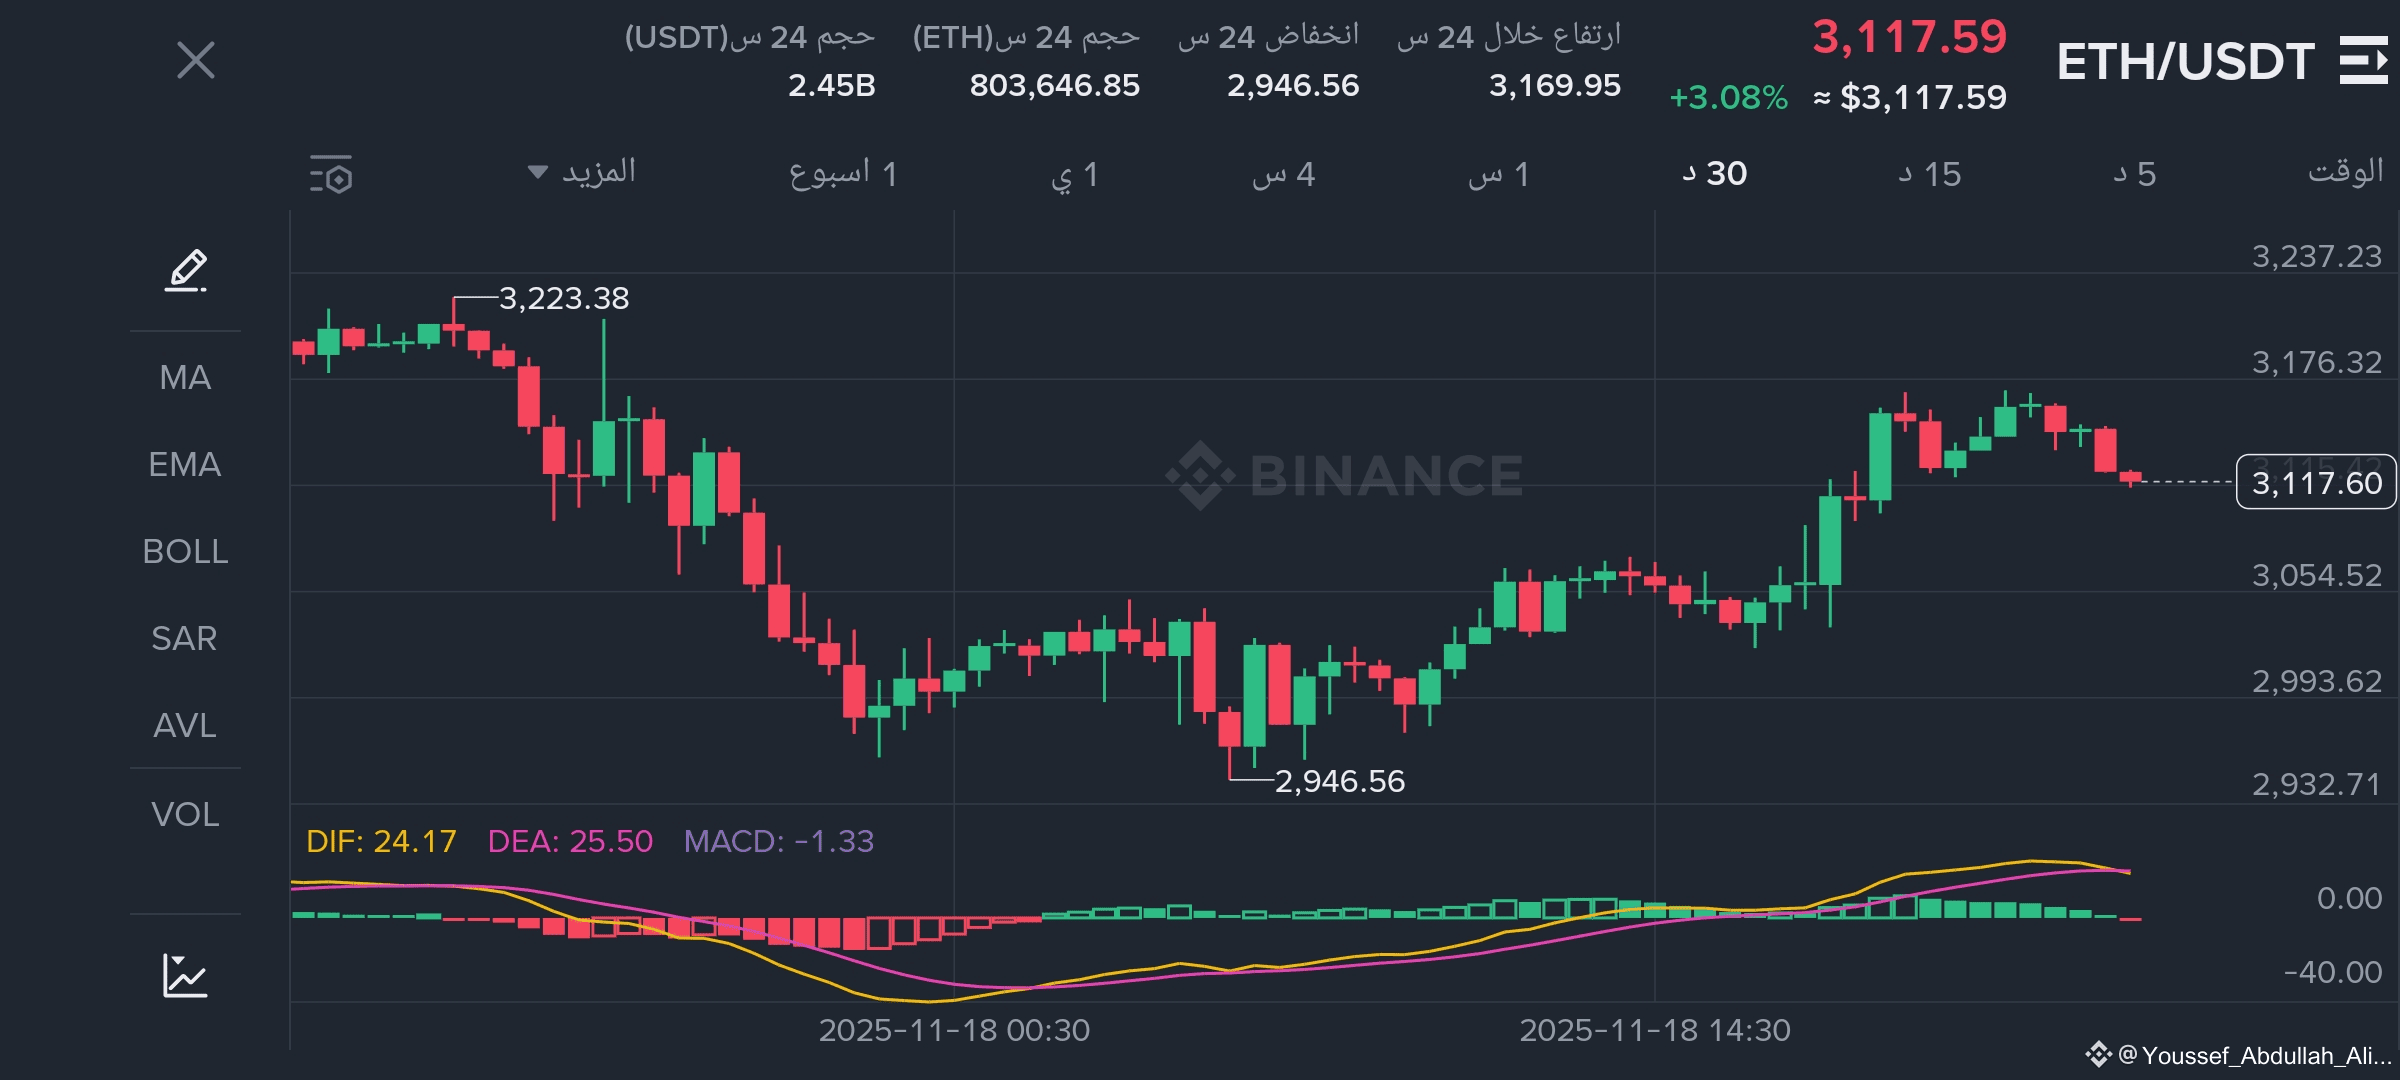This screenshot has width=2400, height=1080.
Task: Open the indicators chart icon at bottom-left
Action: point(185,975)
